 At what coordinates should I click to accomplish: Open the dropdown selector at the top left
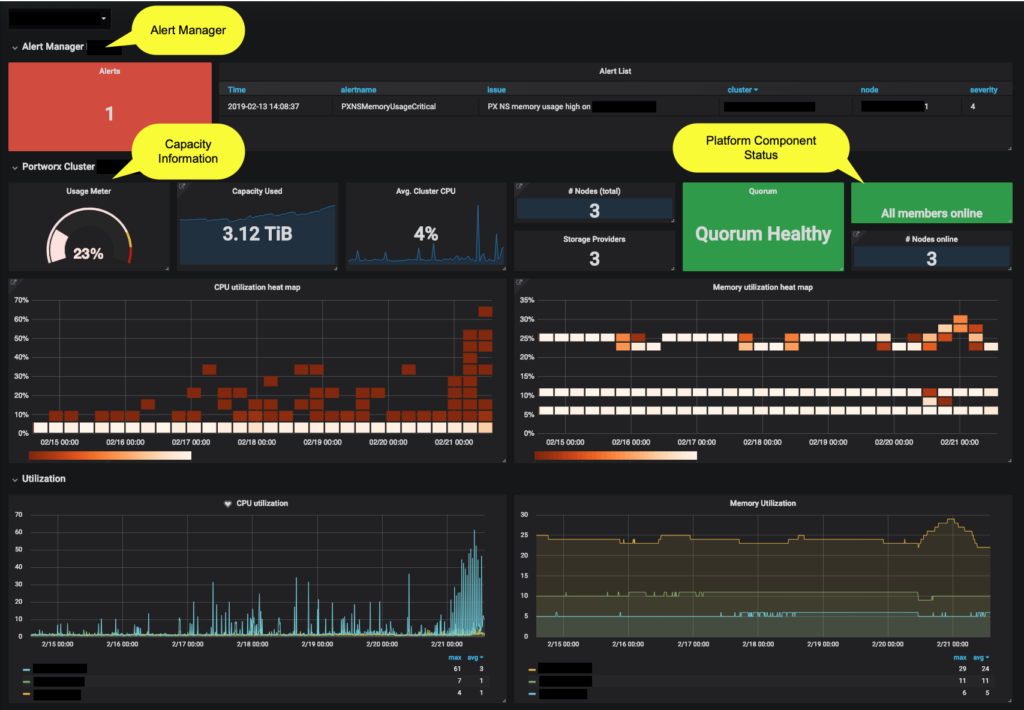pos(60,18)
